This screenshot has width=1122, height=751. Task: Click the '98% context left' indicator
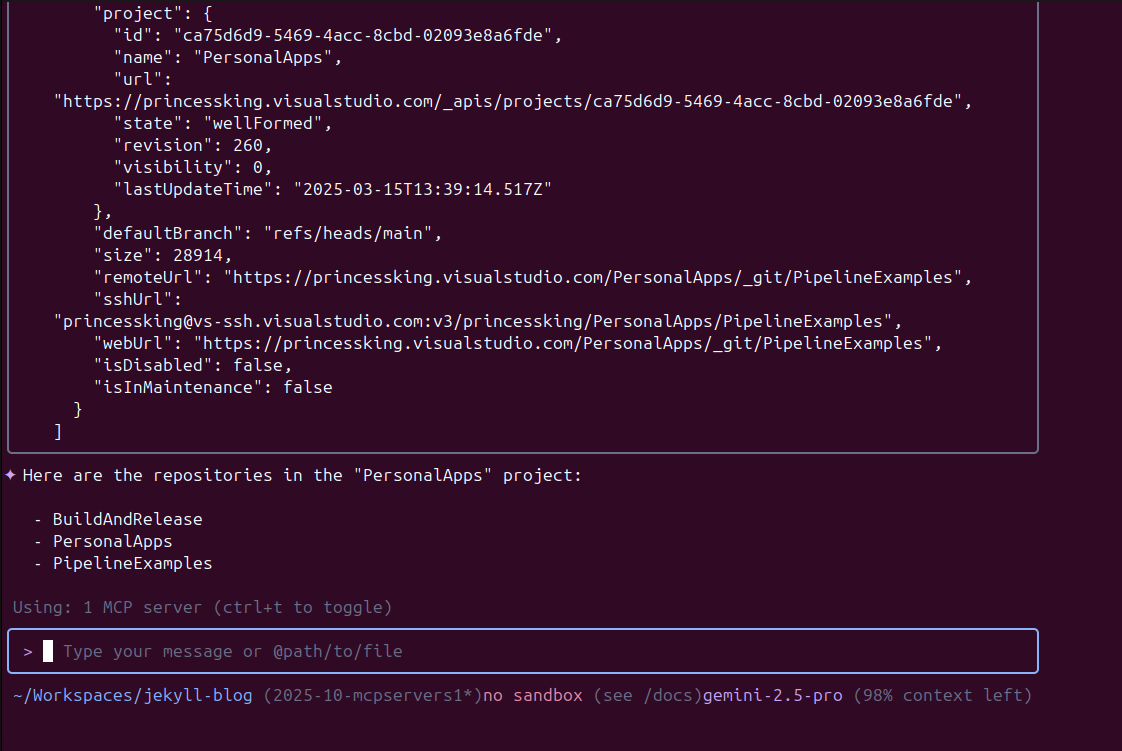pos(942,695)
